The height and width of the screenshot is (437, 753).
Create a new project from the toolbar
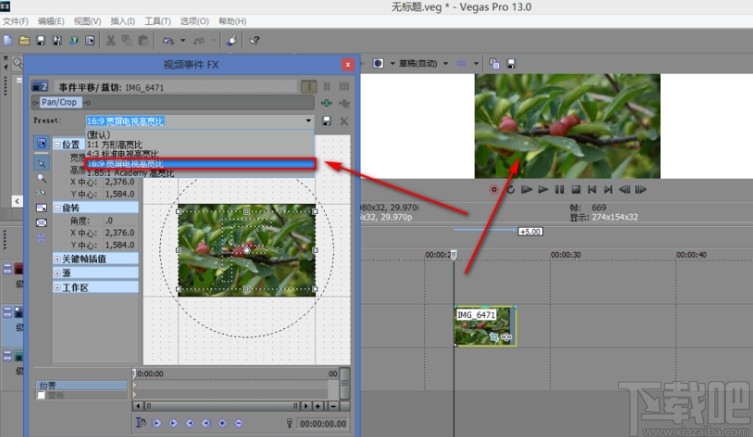click(x=7, y=40)
